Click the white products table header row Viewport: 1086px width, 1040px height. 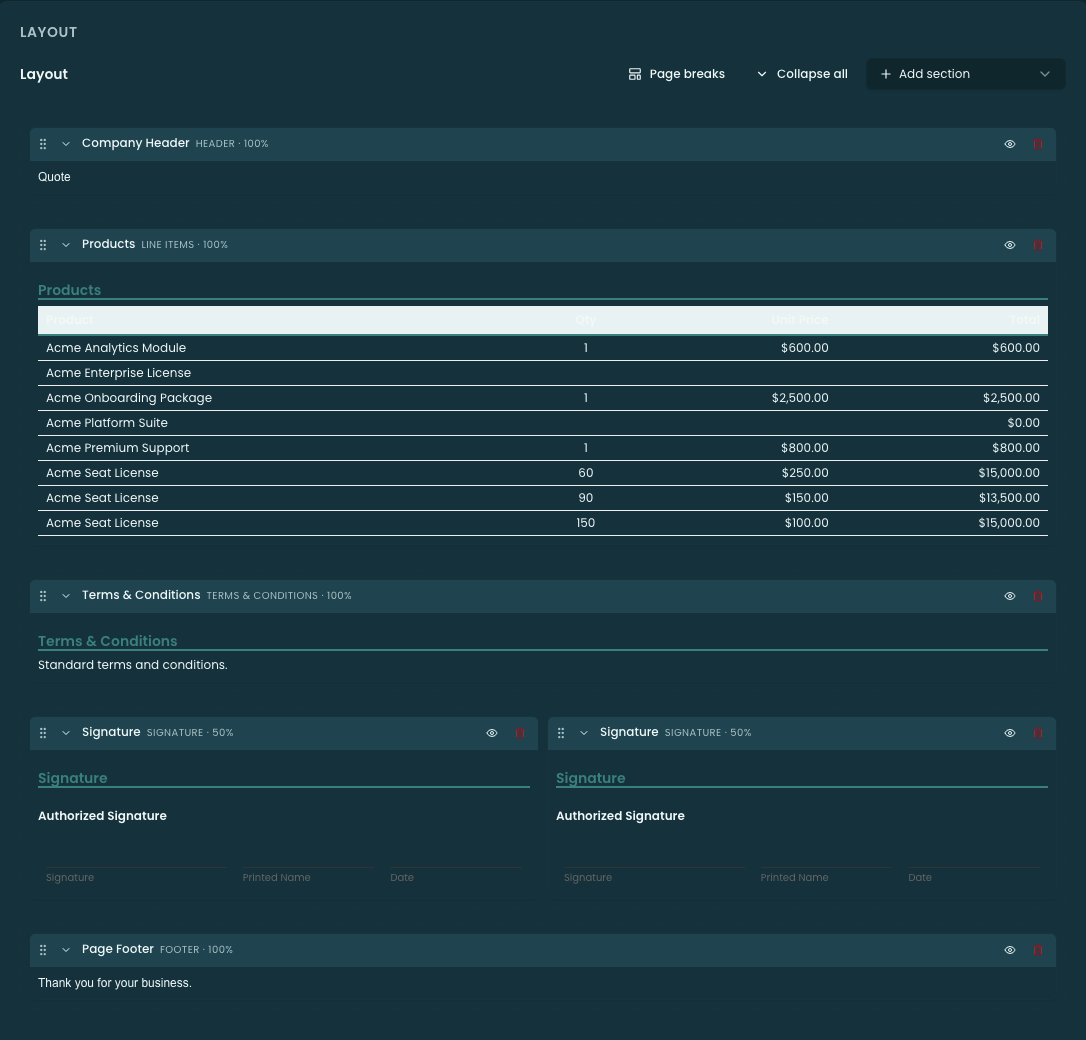(x=542, y=320)
